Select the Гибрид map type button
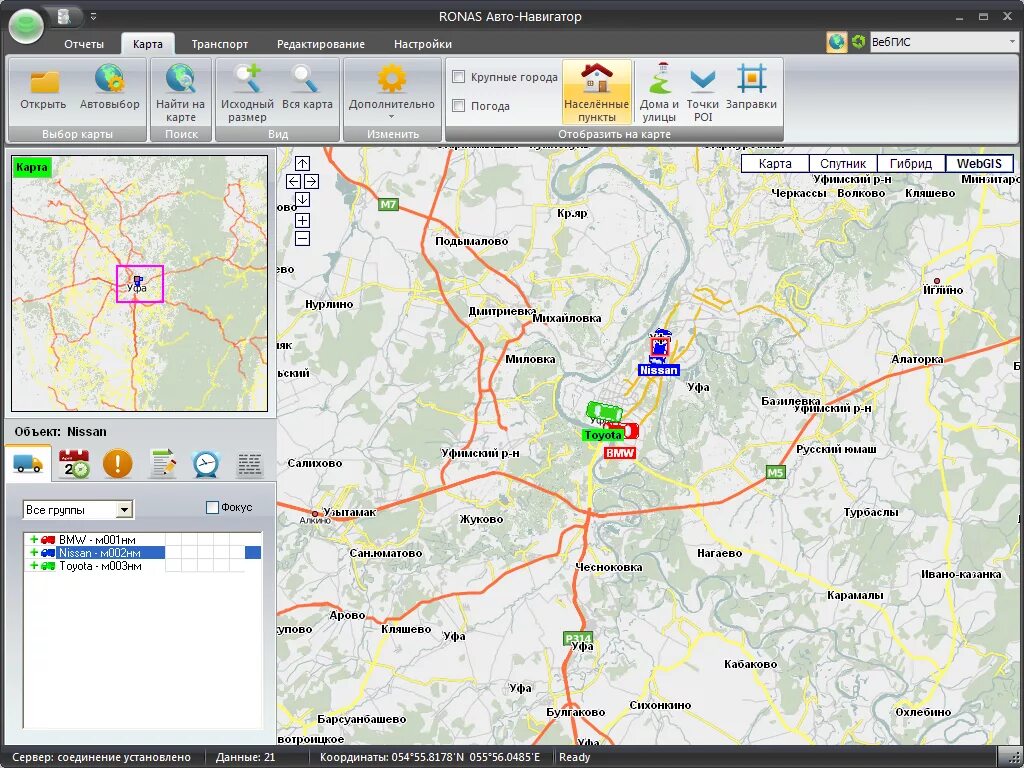Screen dimensions: 1024x768 pyautogui.click(x=911, y=164)
